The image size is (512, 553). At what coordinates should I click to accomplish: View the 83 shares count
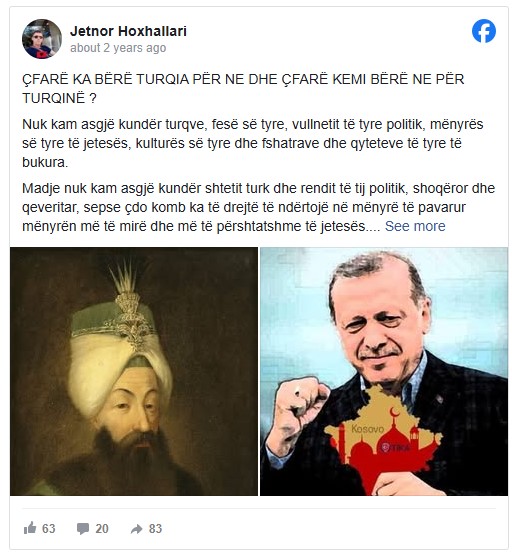pos(155,528)
